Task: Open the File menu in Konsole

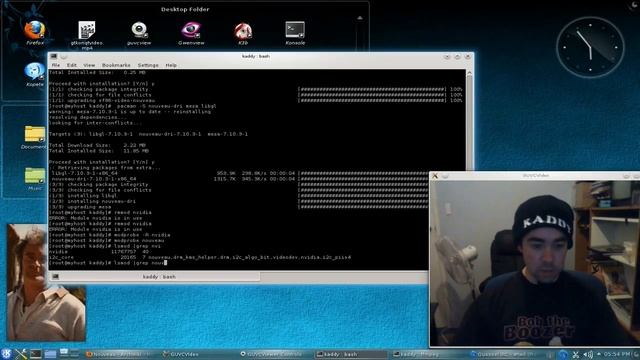Action: coord(56,65)
